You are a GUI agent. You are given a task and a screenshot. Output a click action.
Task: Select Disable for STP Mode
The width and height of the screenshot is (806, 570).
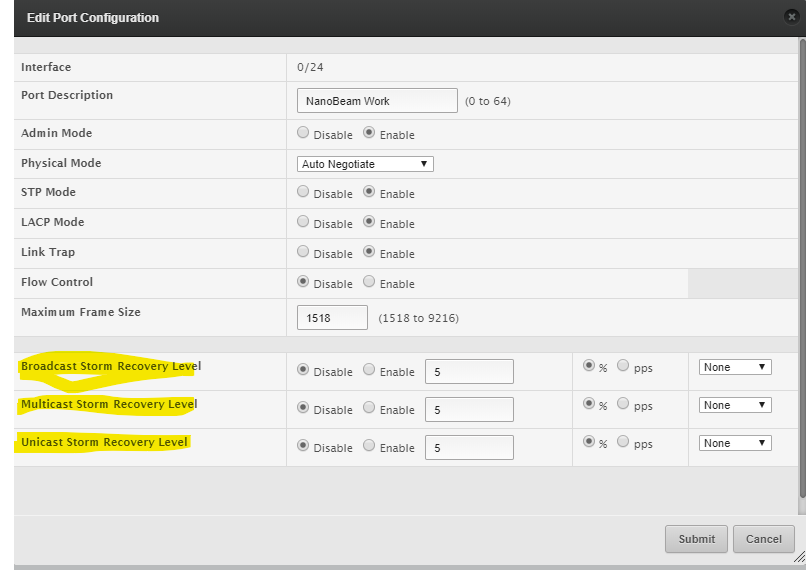303,192
